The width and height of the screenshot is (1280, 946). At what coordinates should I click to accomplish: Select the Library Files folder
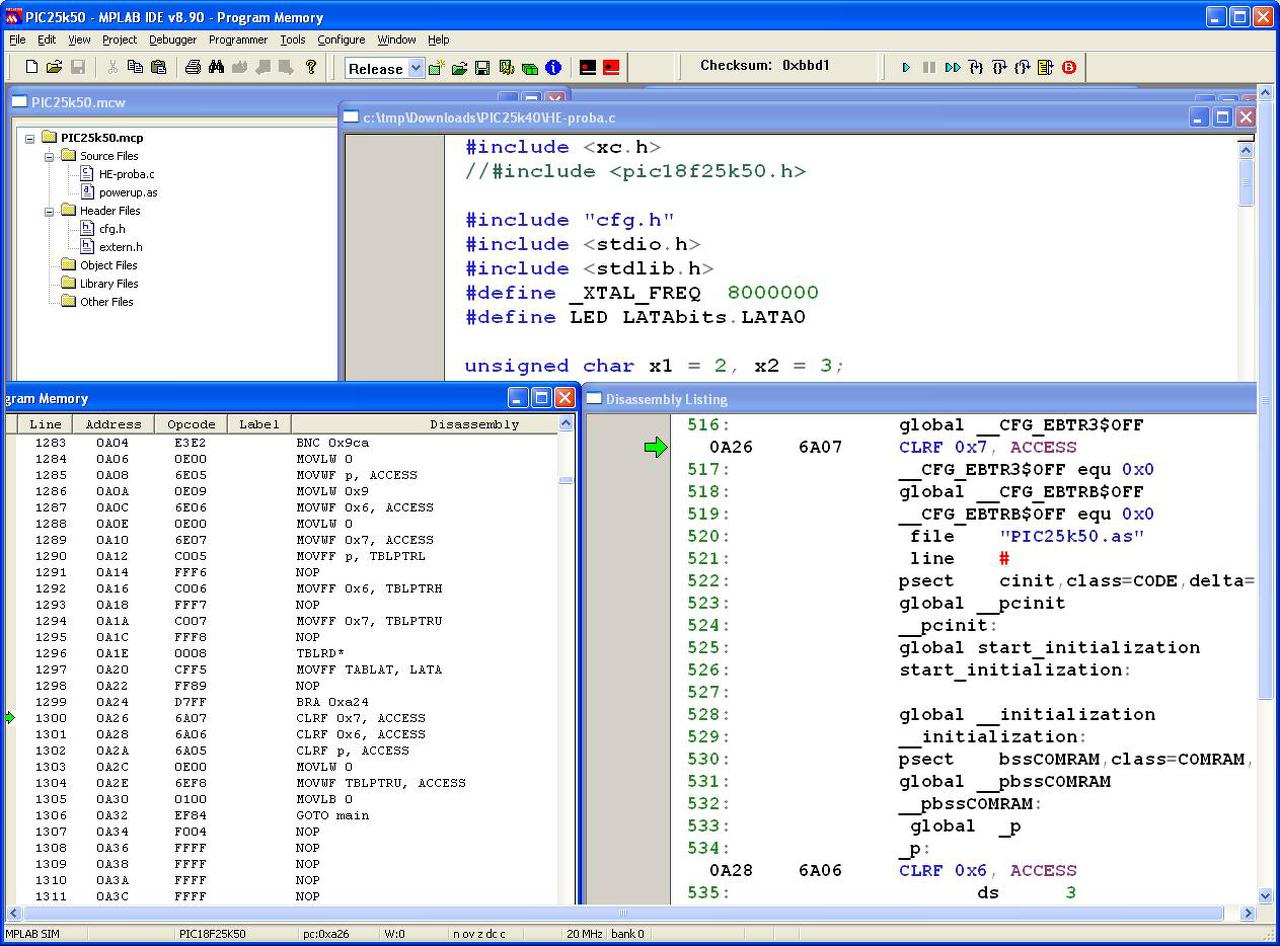click(x=109, y=283)
